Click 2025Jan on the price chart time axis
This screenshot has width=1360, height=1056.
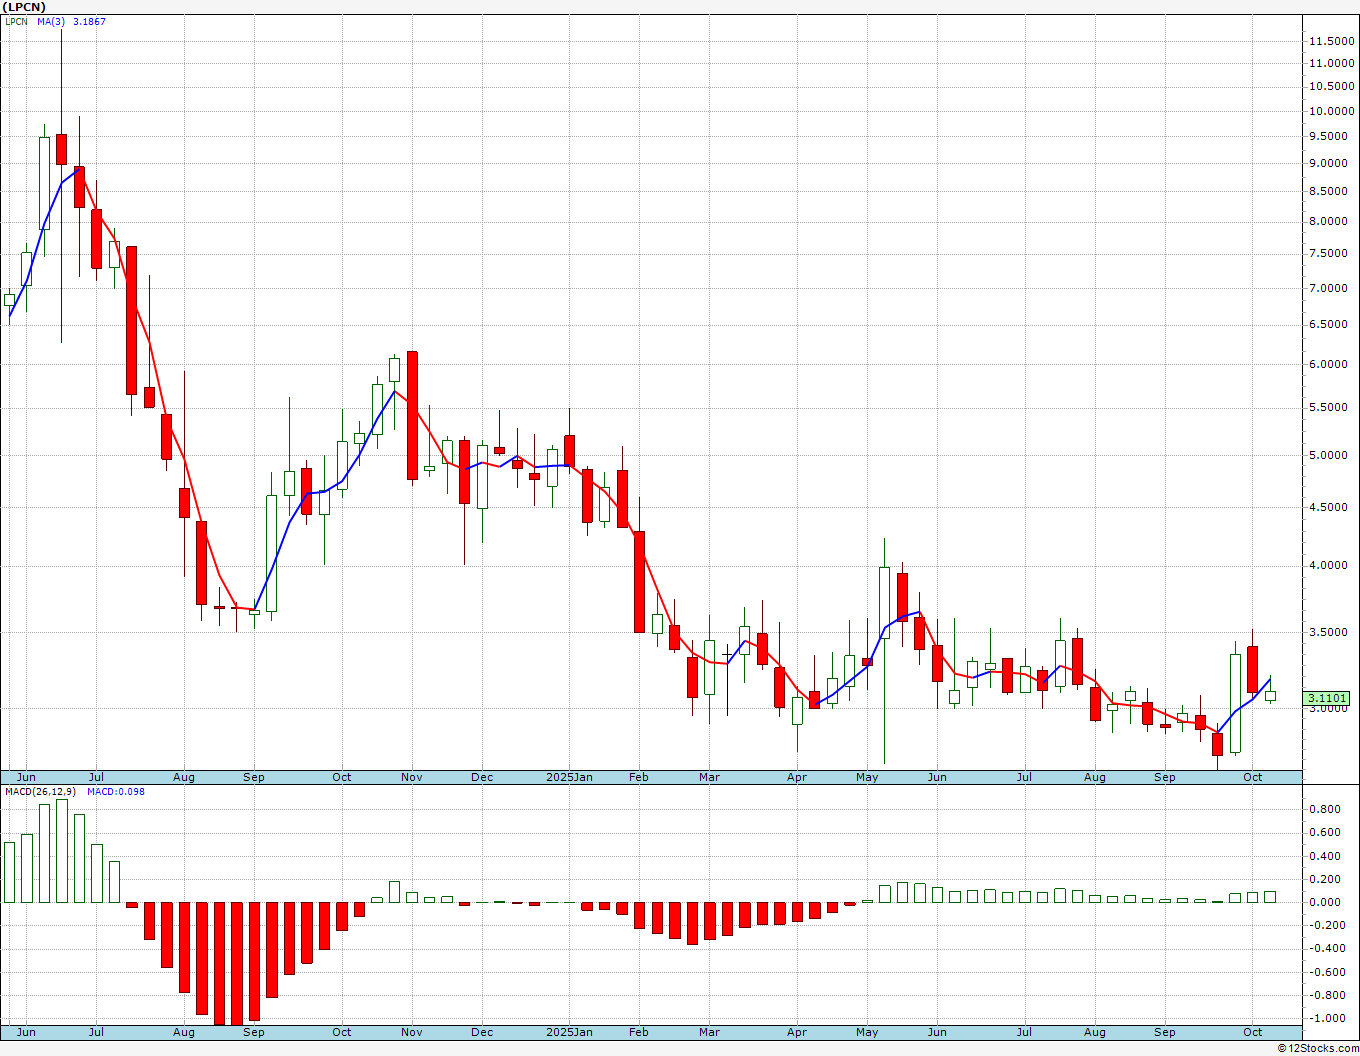tap(569, 777)
